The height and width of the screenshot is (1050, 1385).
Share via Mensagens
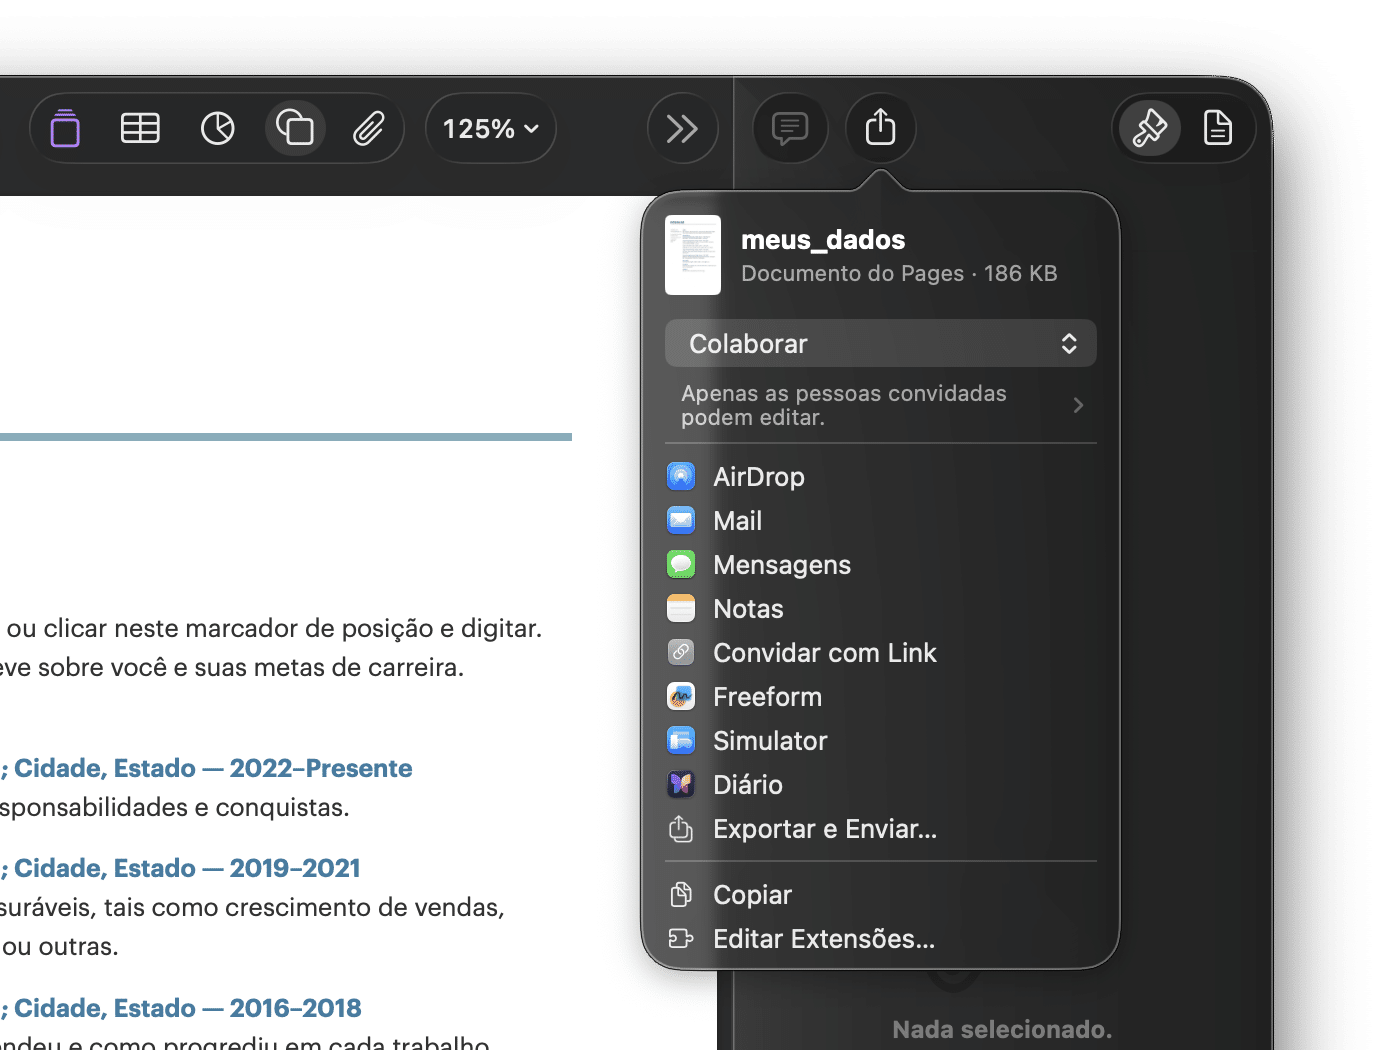click(781, 565)
